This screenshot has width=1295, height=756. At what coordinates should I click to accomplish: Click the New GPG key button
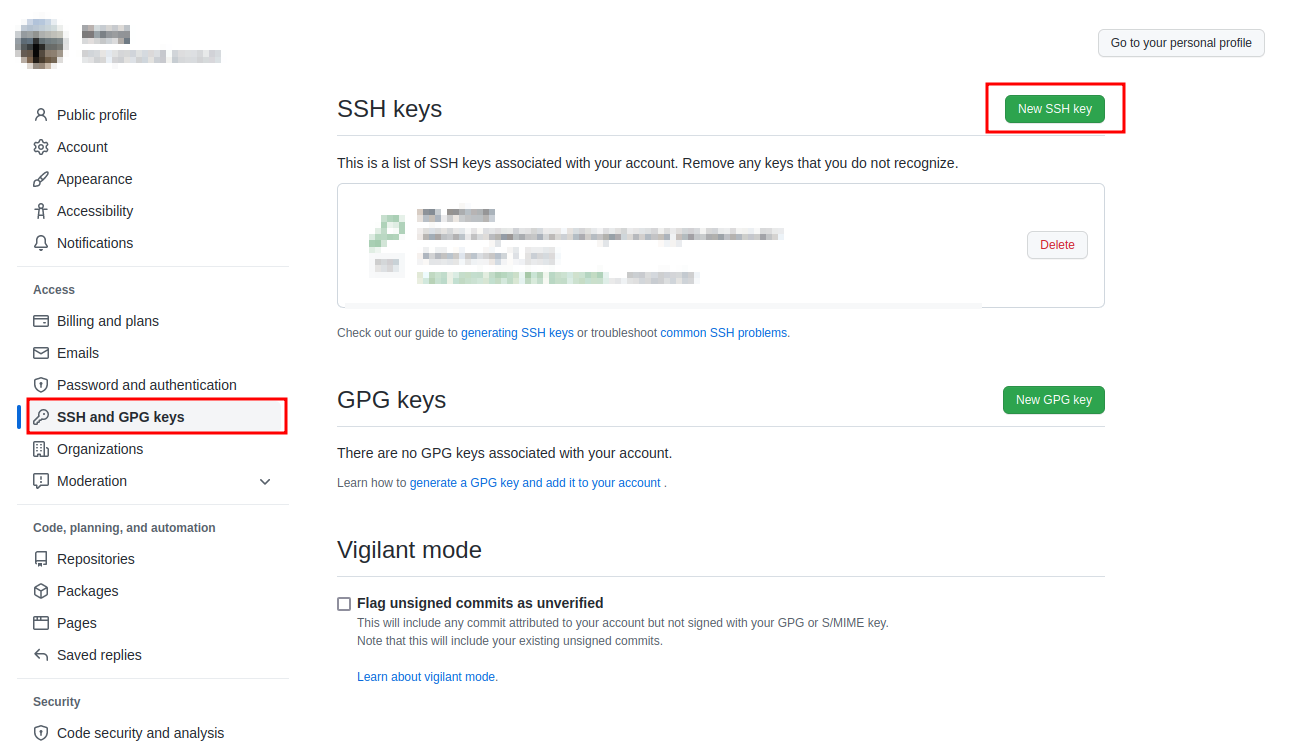1054,400
